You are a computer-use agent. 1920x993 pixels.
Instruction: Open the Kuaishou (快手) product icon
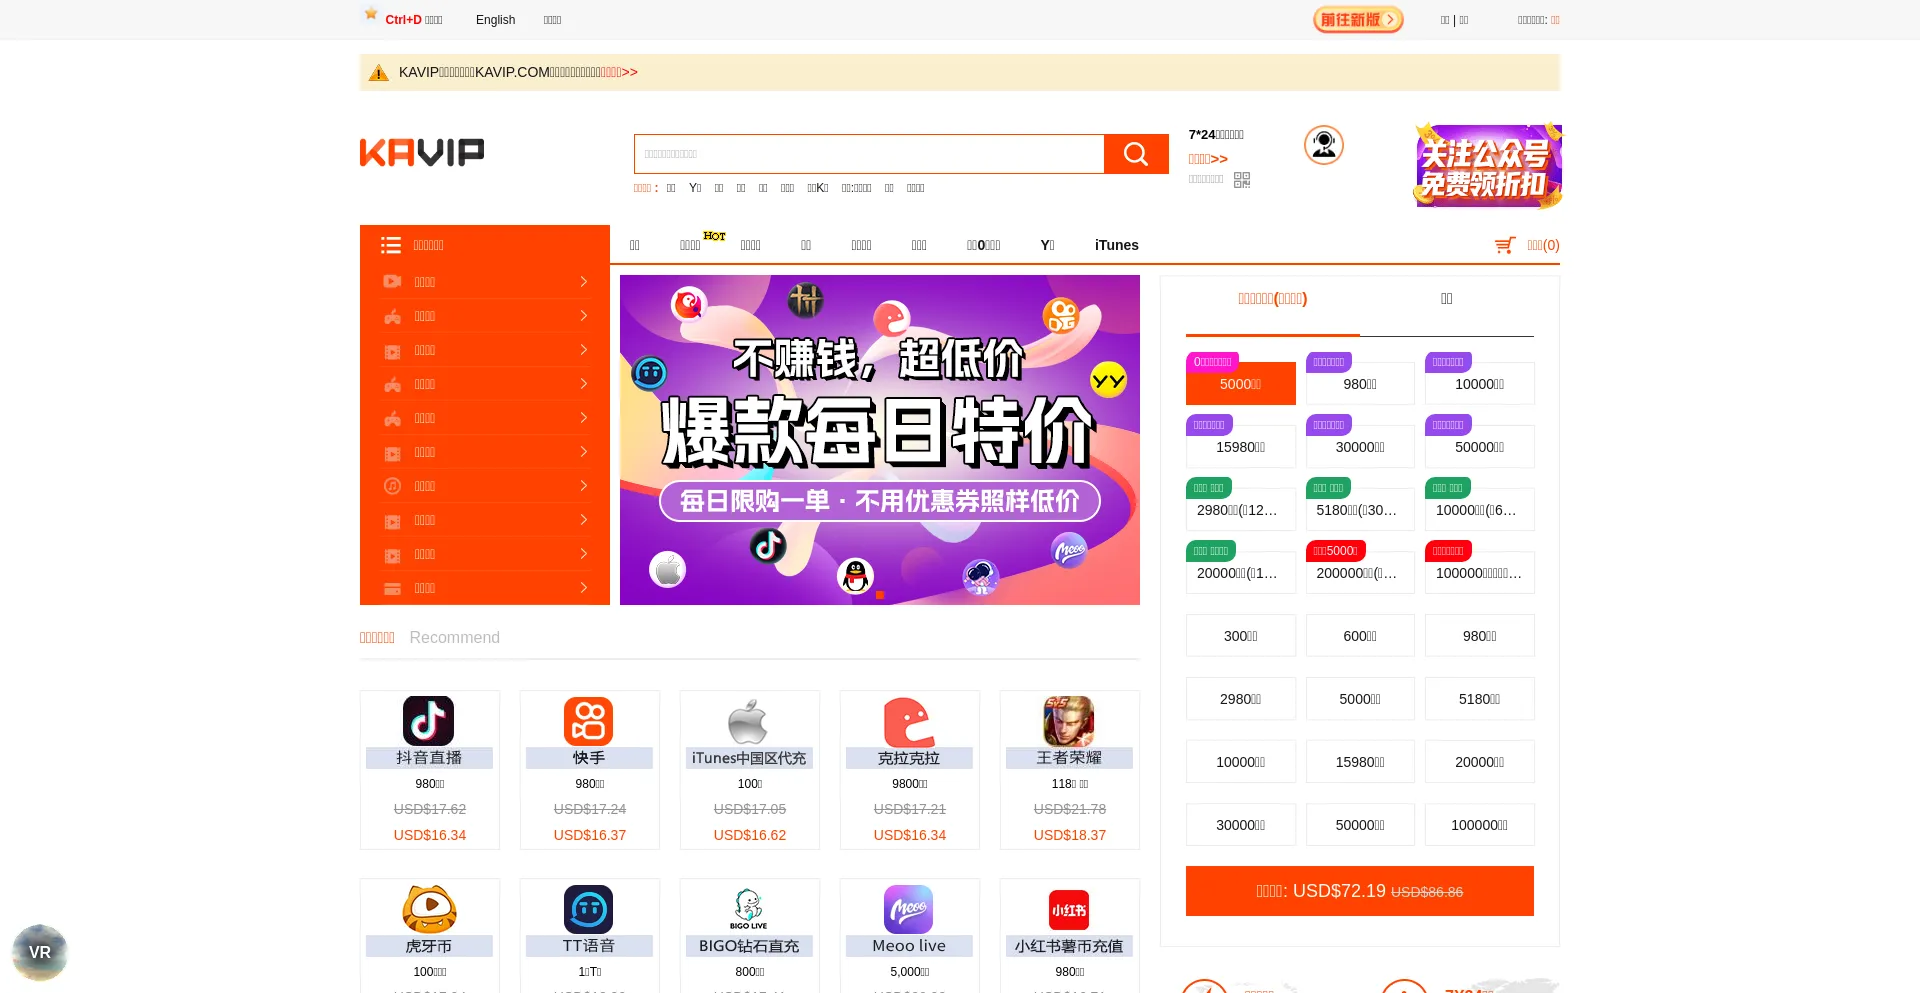[589, 721]
